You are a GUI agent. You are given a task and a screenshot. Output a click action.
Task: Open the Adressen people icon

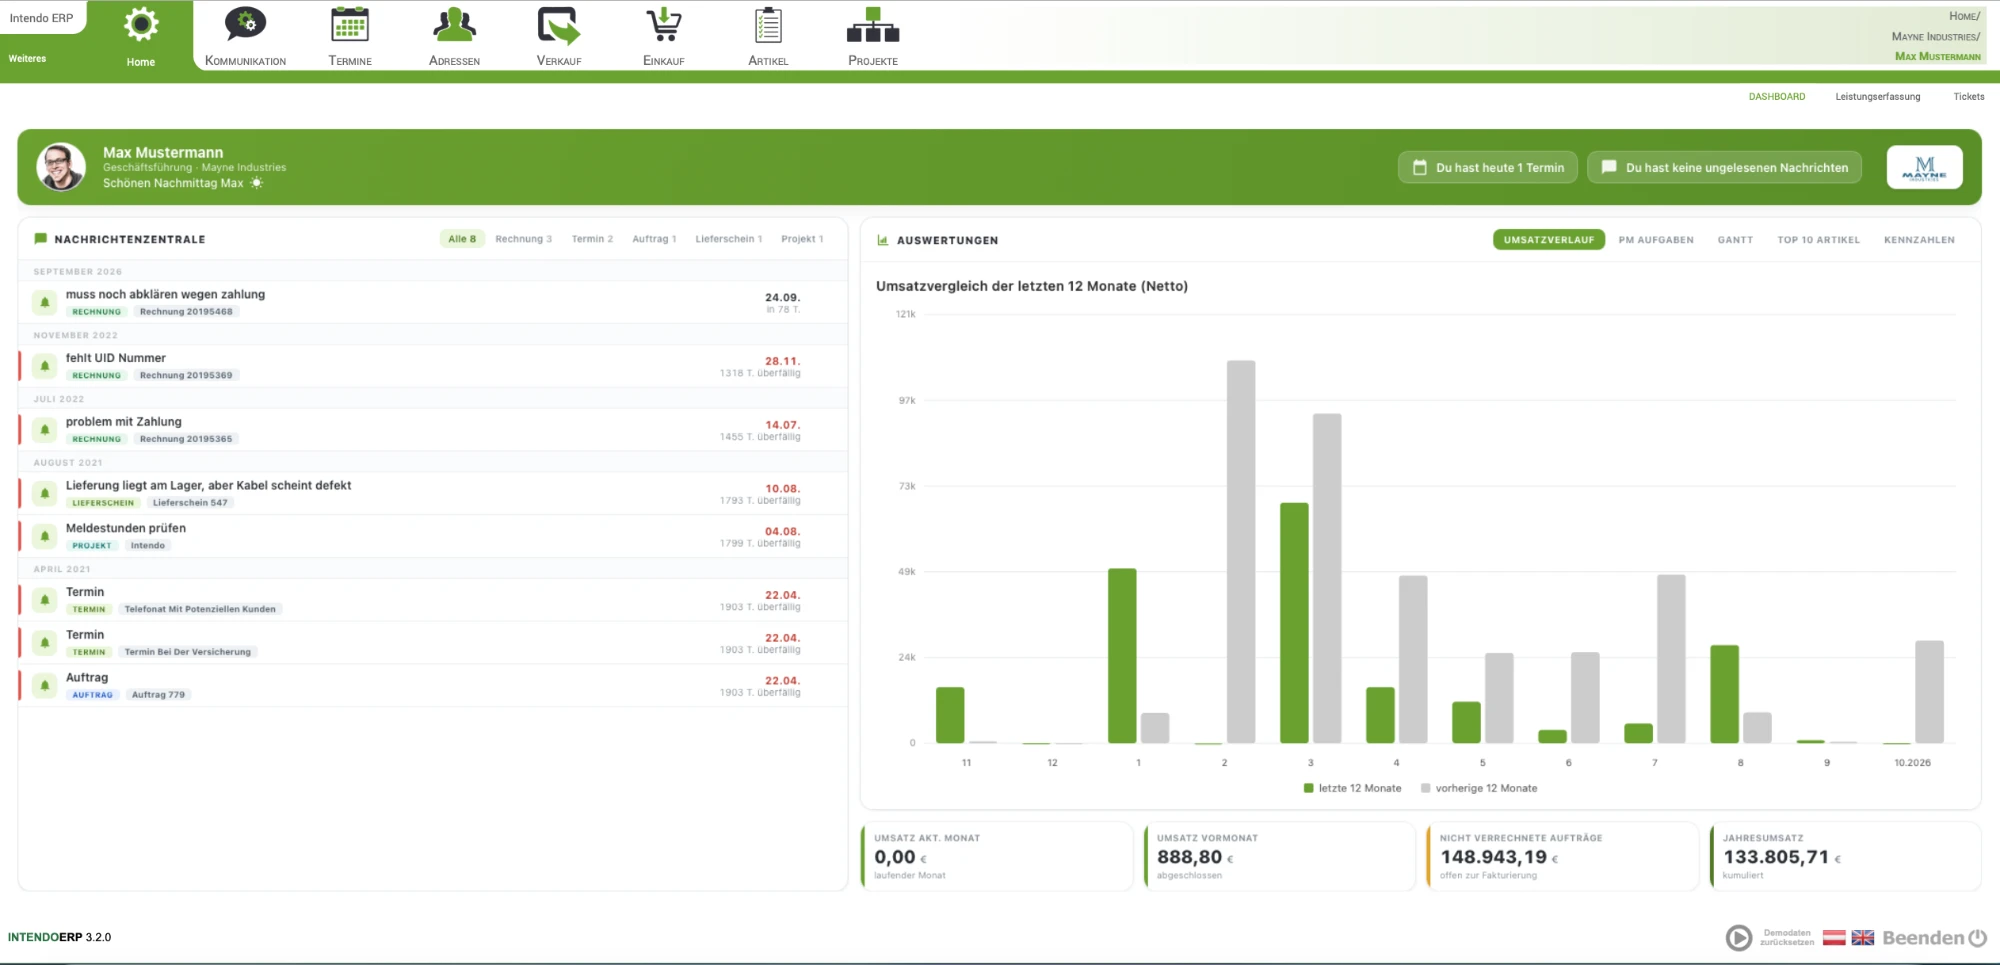point(454,25)
